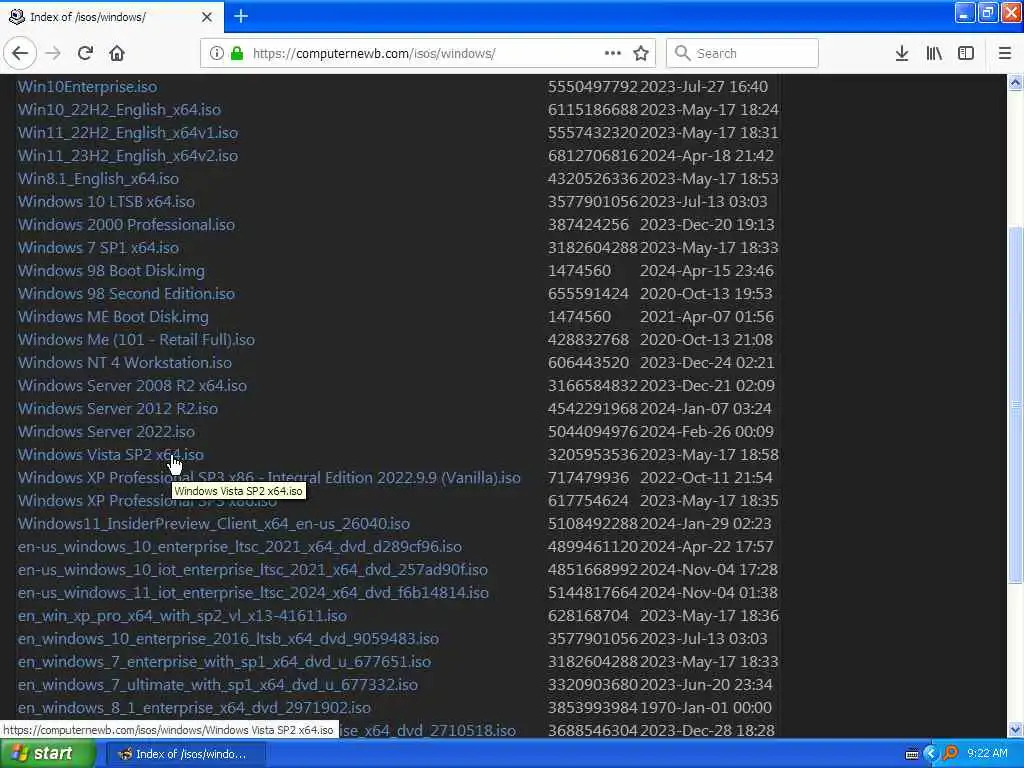Click en-us_windows_10_iot_enterprise_ltsc_2021 257ad90f iso
This screenshot has width=1024, height=768.
pos(253,569)
